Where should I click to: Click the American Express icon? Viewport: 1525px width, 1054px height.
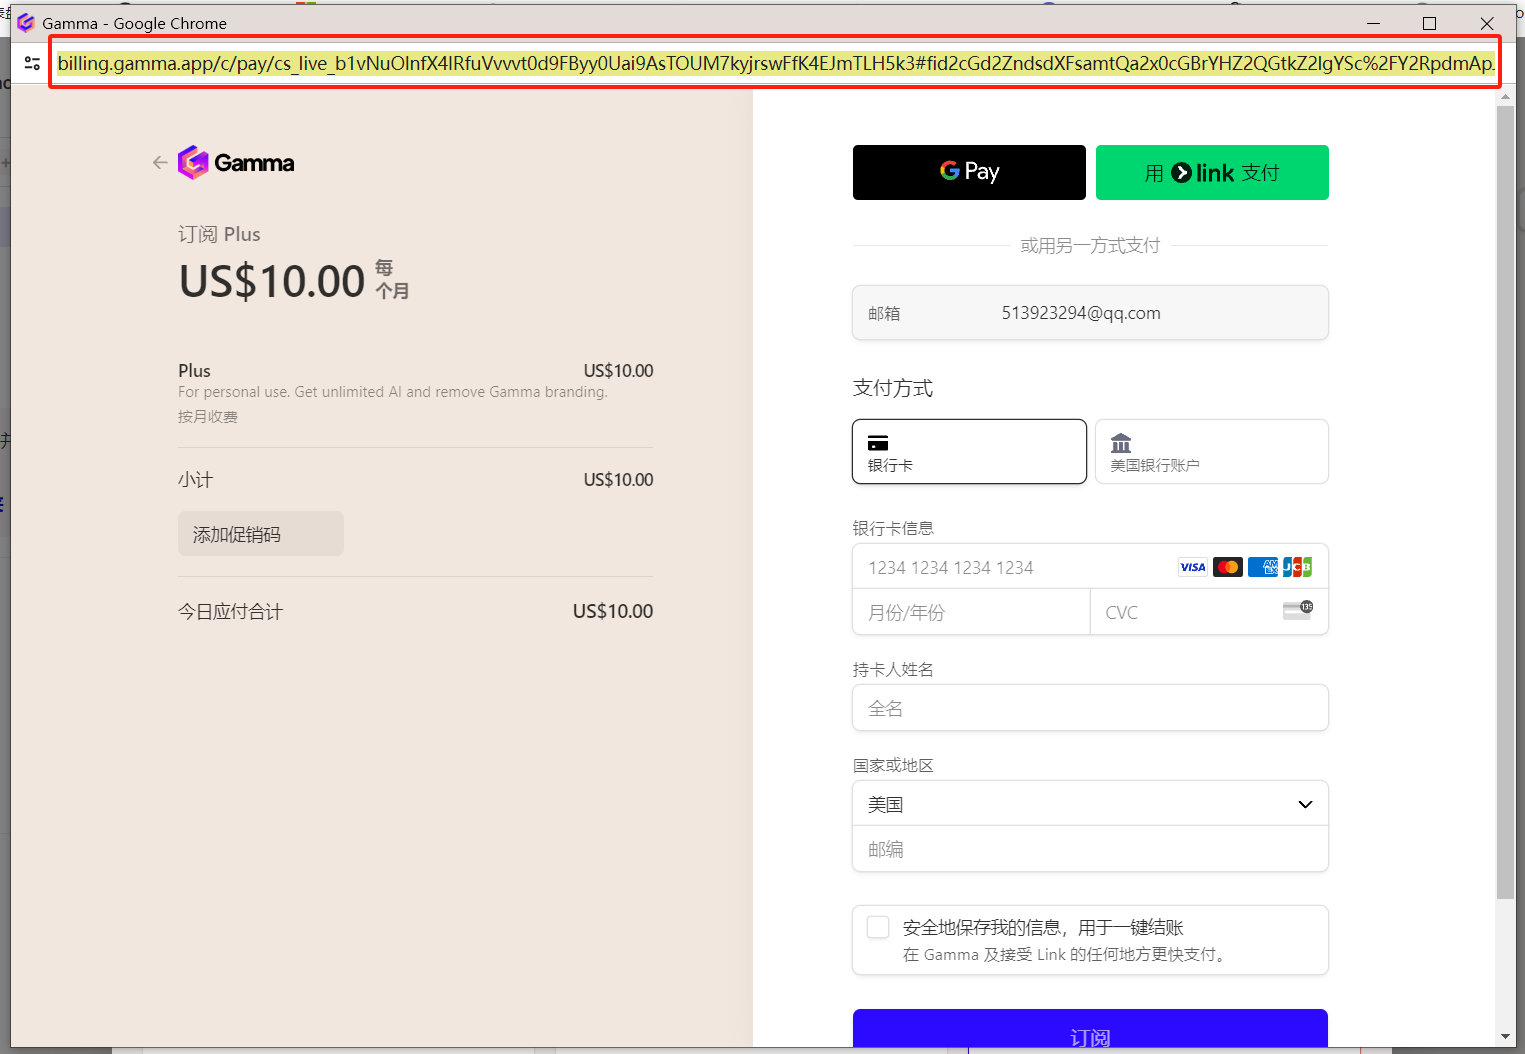(1263, 567)
